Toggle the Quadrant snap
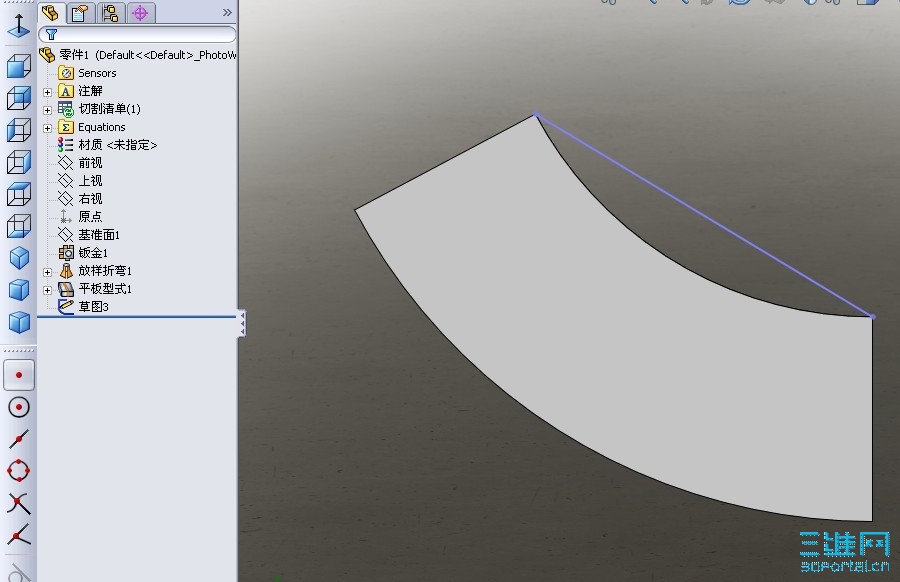The width and height of the screenshot is (900, 582). [x=18, y=471]
